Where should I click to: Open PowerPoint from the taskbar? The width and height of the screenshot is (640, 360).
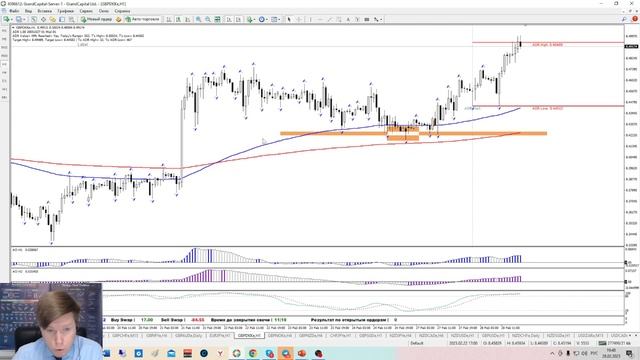click(x=302, y=353)
